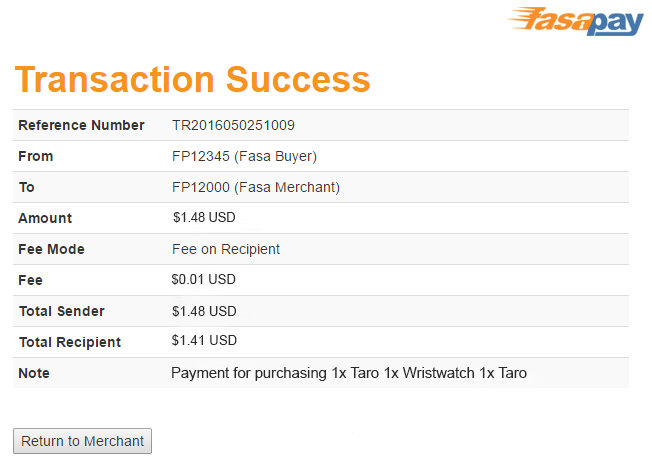The image size is (652, 468).
Task: Click the Total Sender label
Action: (62, 311)
